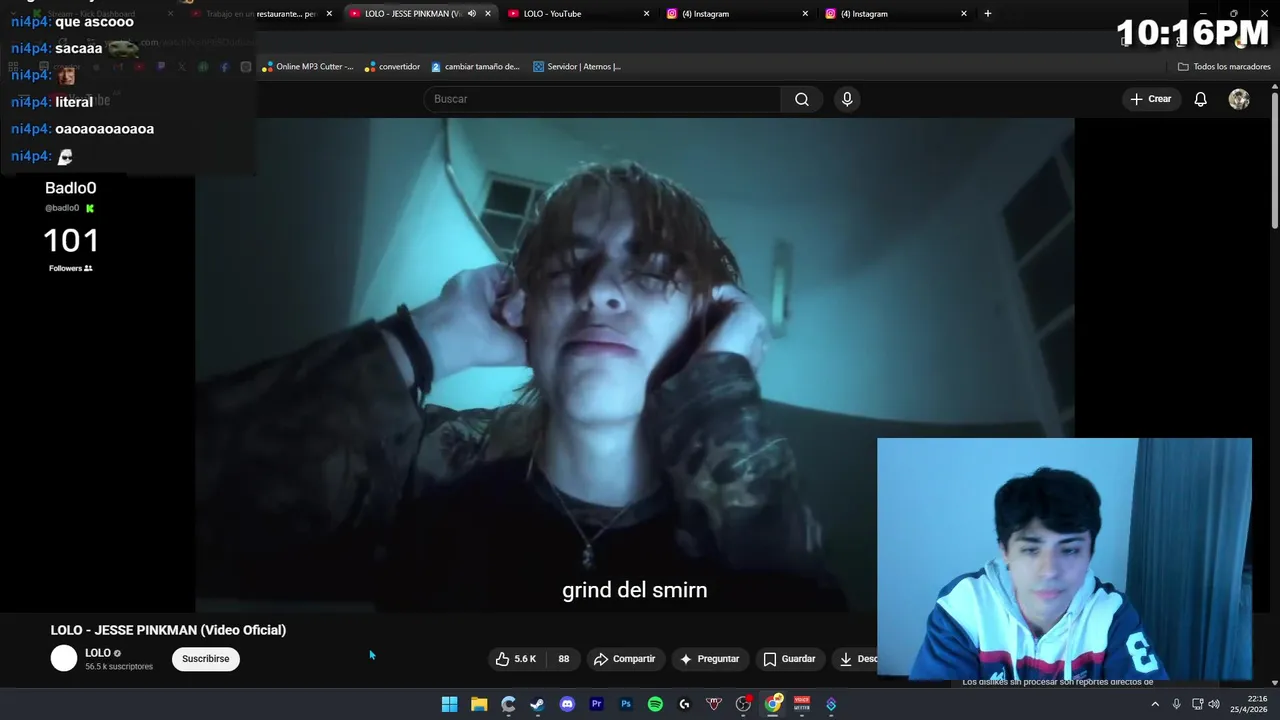This screenshot has height=720, width=1280.
Task: Open Todos los marcadores folder
Action: pyautogui.click(x=1224, y=67)
